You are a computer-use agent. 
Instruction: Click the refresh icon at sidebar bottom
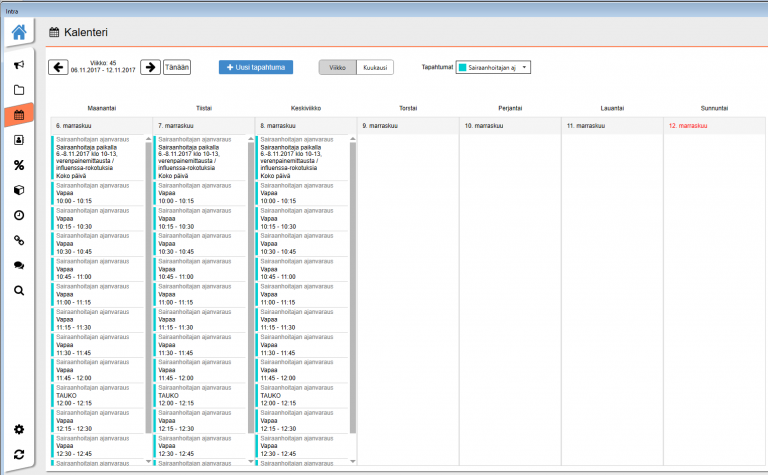[18, 455]
